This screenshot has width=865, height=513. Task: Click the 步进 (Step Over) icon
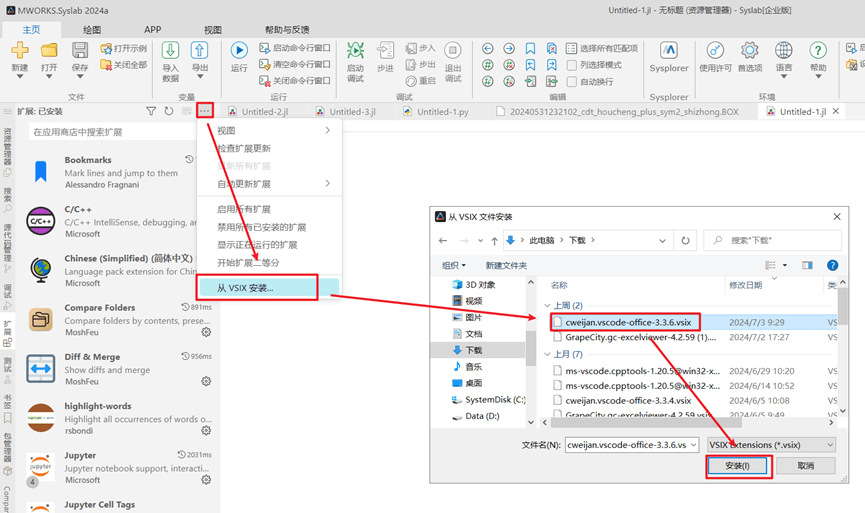coord(385,50)
